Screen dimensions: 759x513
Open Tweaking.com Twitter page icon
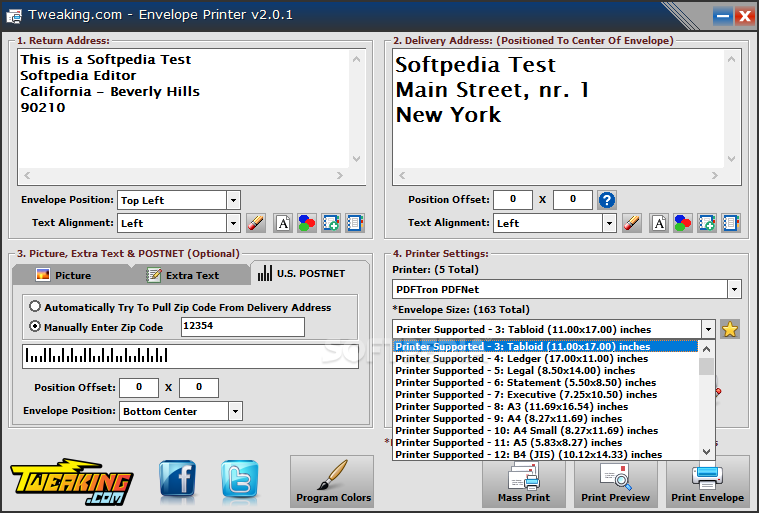point(240,478)
